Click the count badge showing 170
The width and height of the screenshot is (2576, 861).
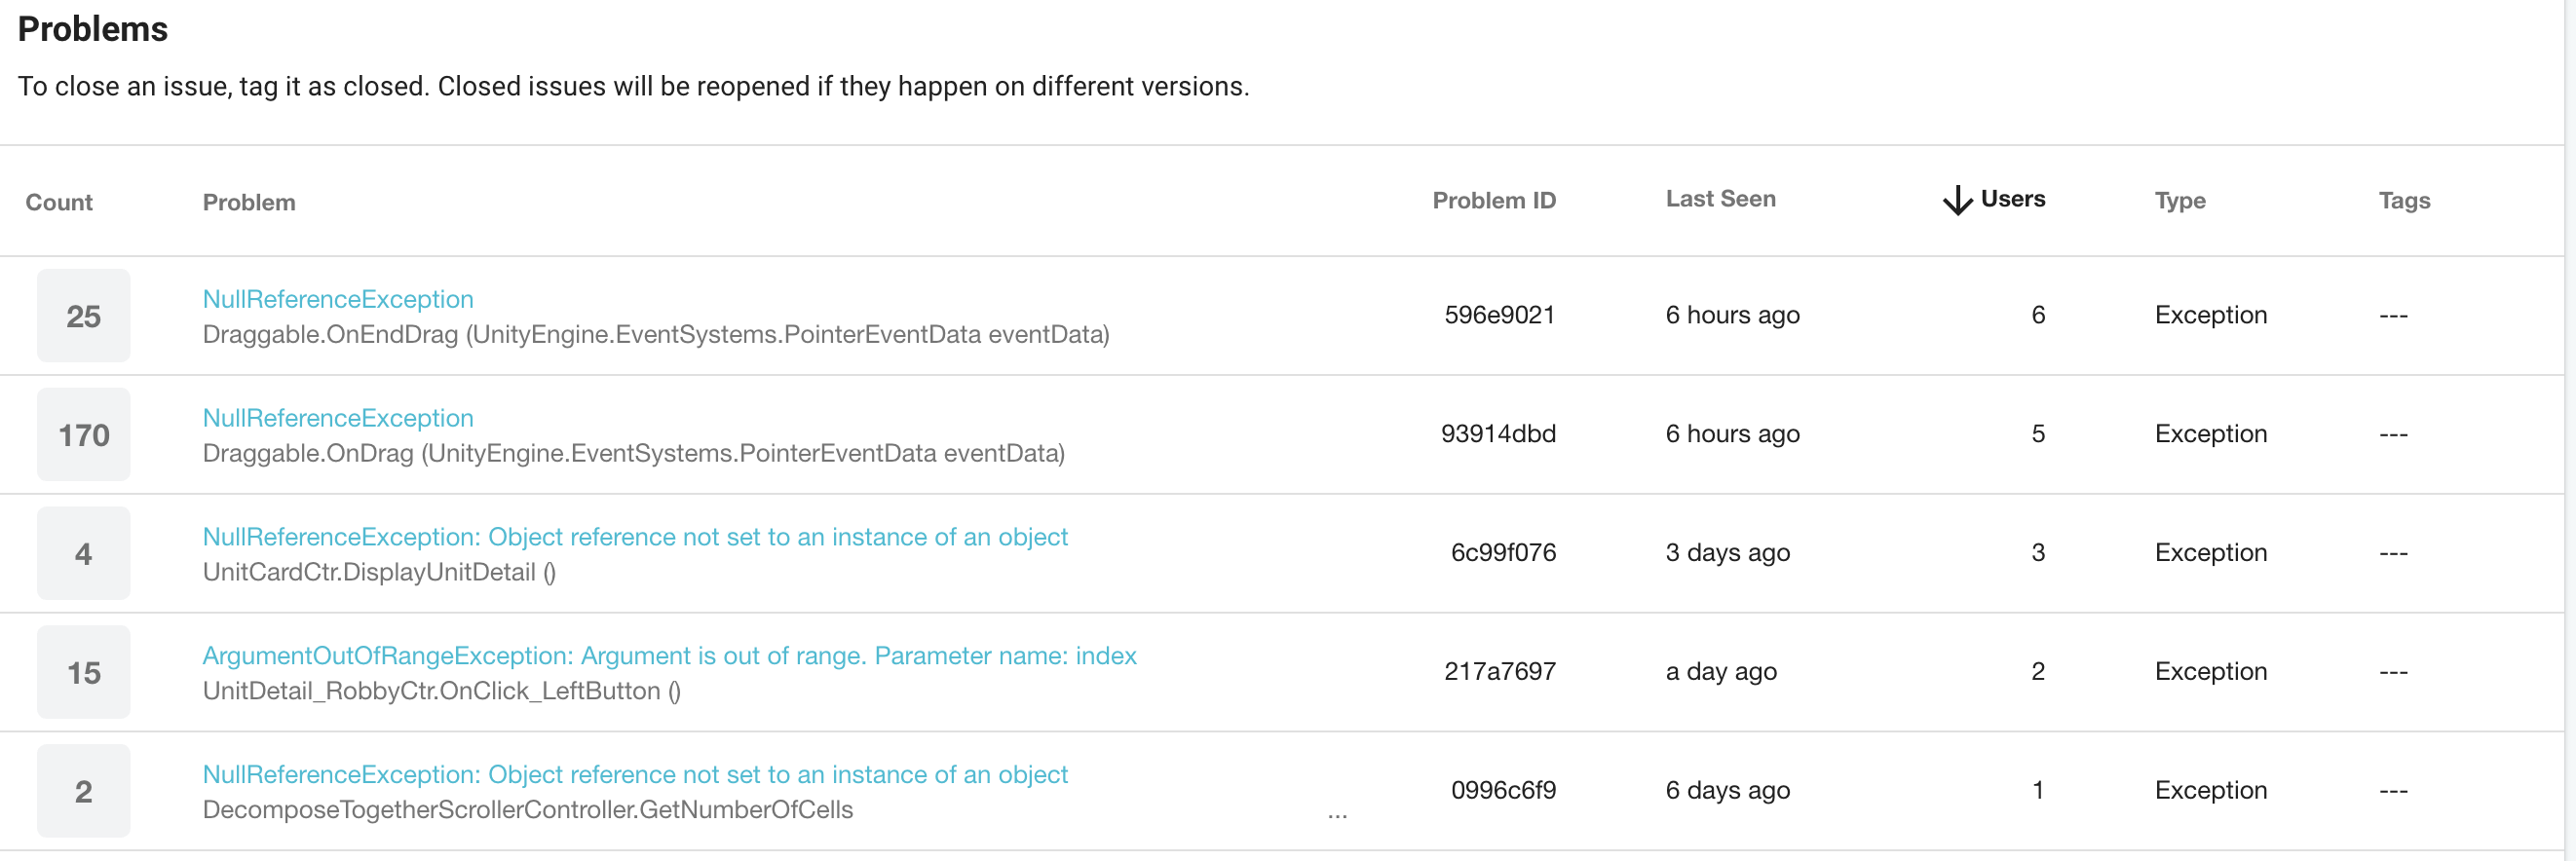84,435
